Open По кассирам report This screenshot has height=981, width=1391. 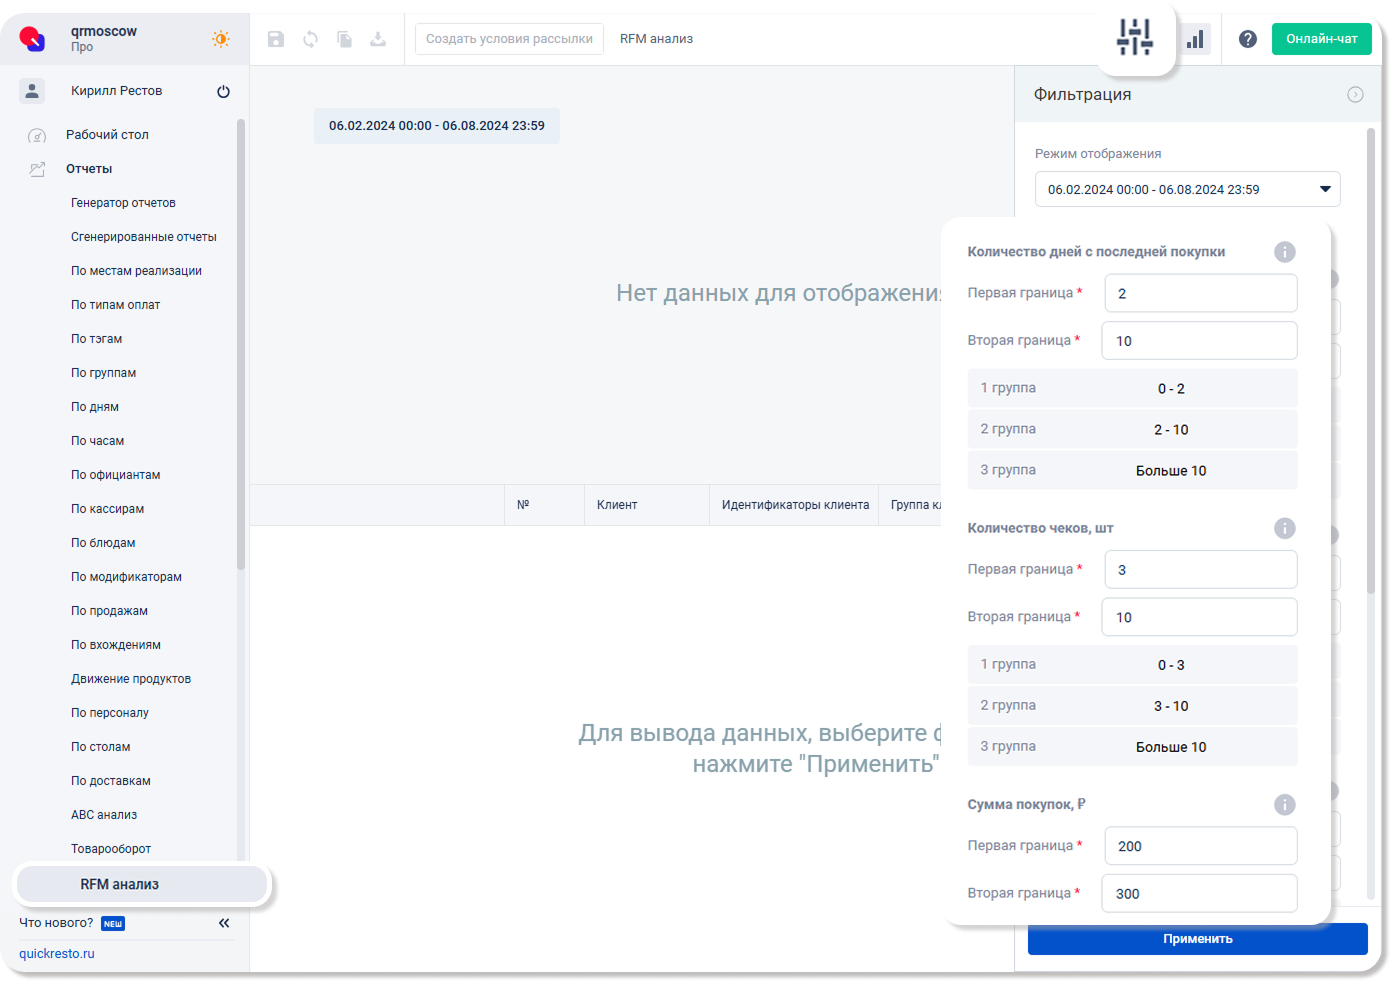click(107, 509)
